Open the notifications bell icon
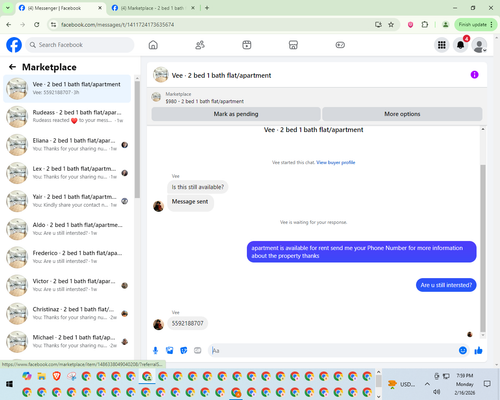This screenshot has height=400, width=500. point(461,45)
